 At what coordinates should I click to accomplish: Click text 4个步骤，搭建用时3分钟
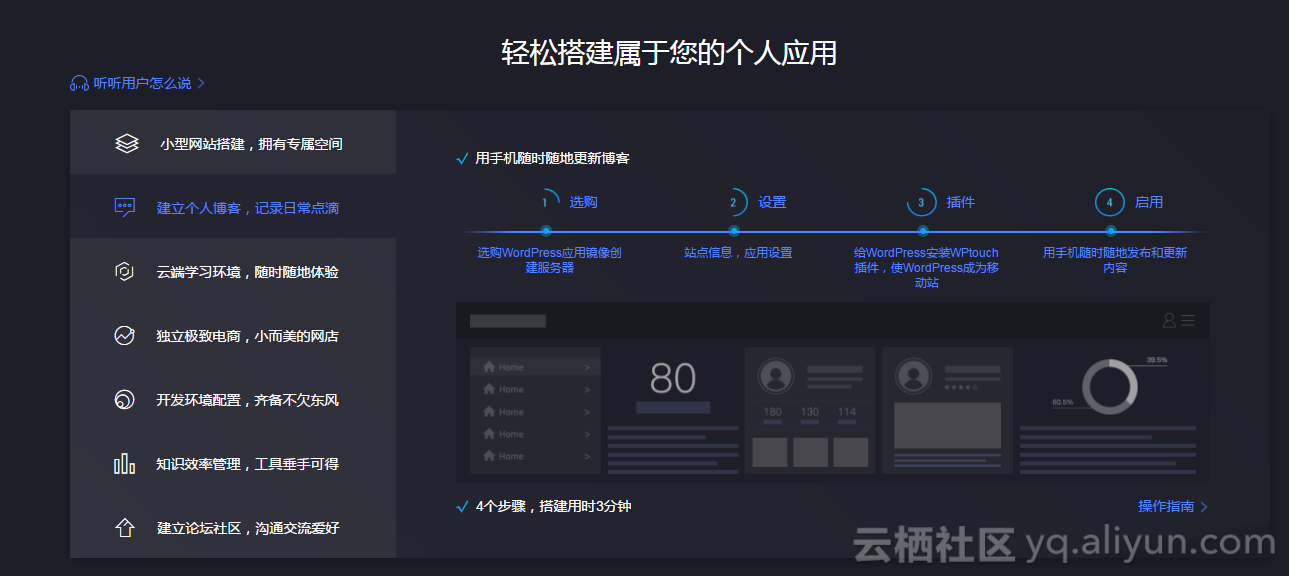point(553,506)
